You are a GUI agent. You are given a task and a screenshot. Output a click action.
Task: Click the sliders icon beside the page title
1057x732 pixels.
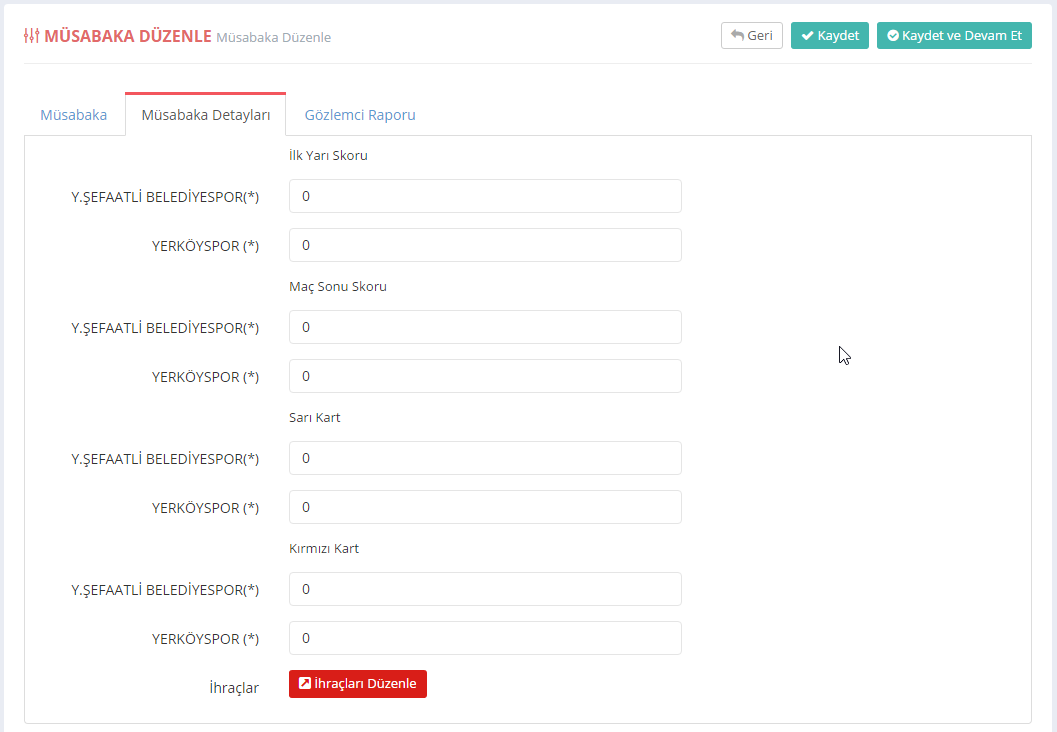[x=31, y=36]
